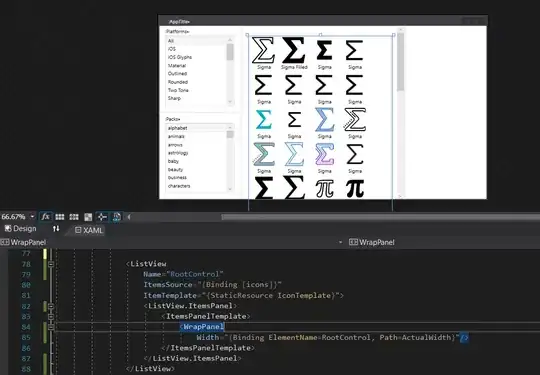Switch to the XAML tab
The width and height of the screenshot is (540, 375).
[x=89, y=230]
